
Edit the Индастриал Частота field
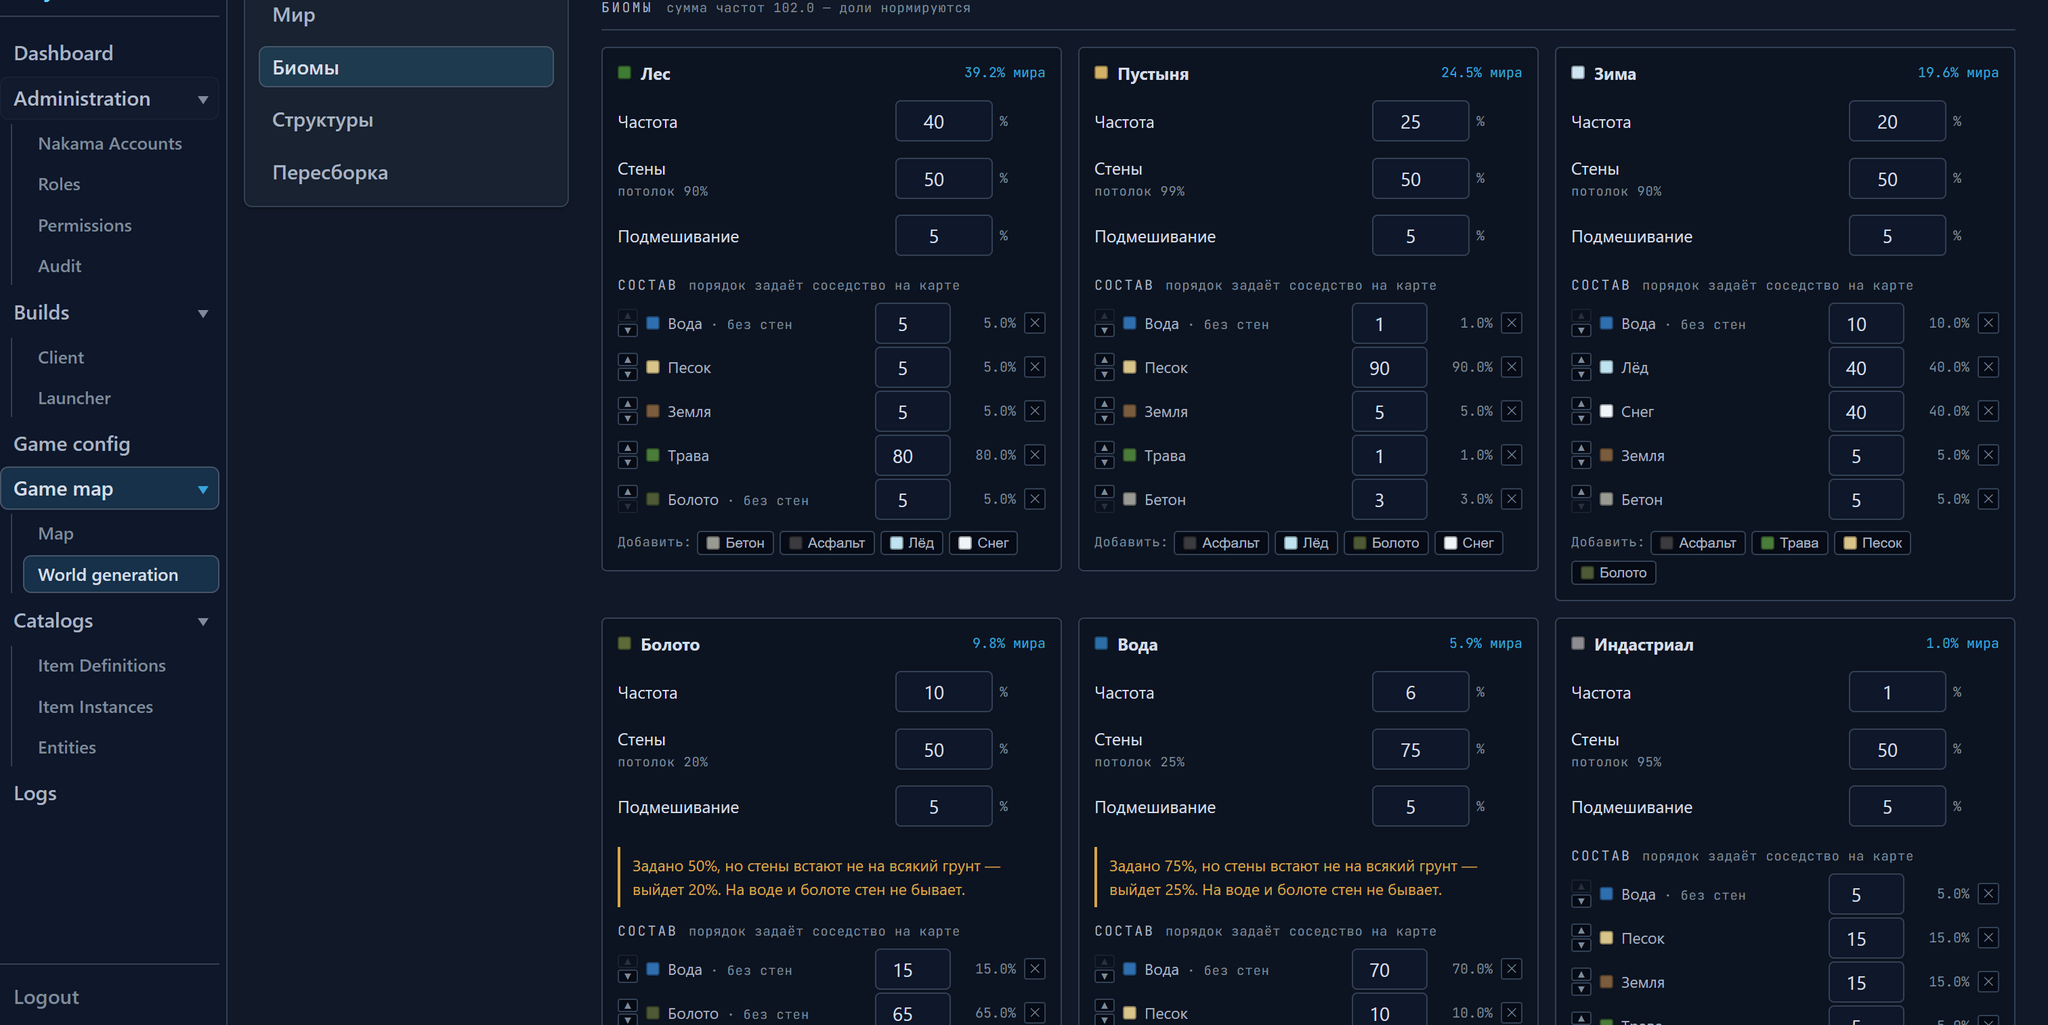tap(1898, 692)
